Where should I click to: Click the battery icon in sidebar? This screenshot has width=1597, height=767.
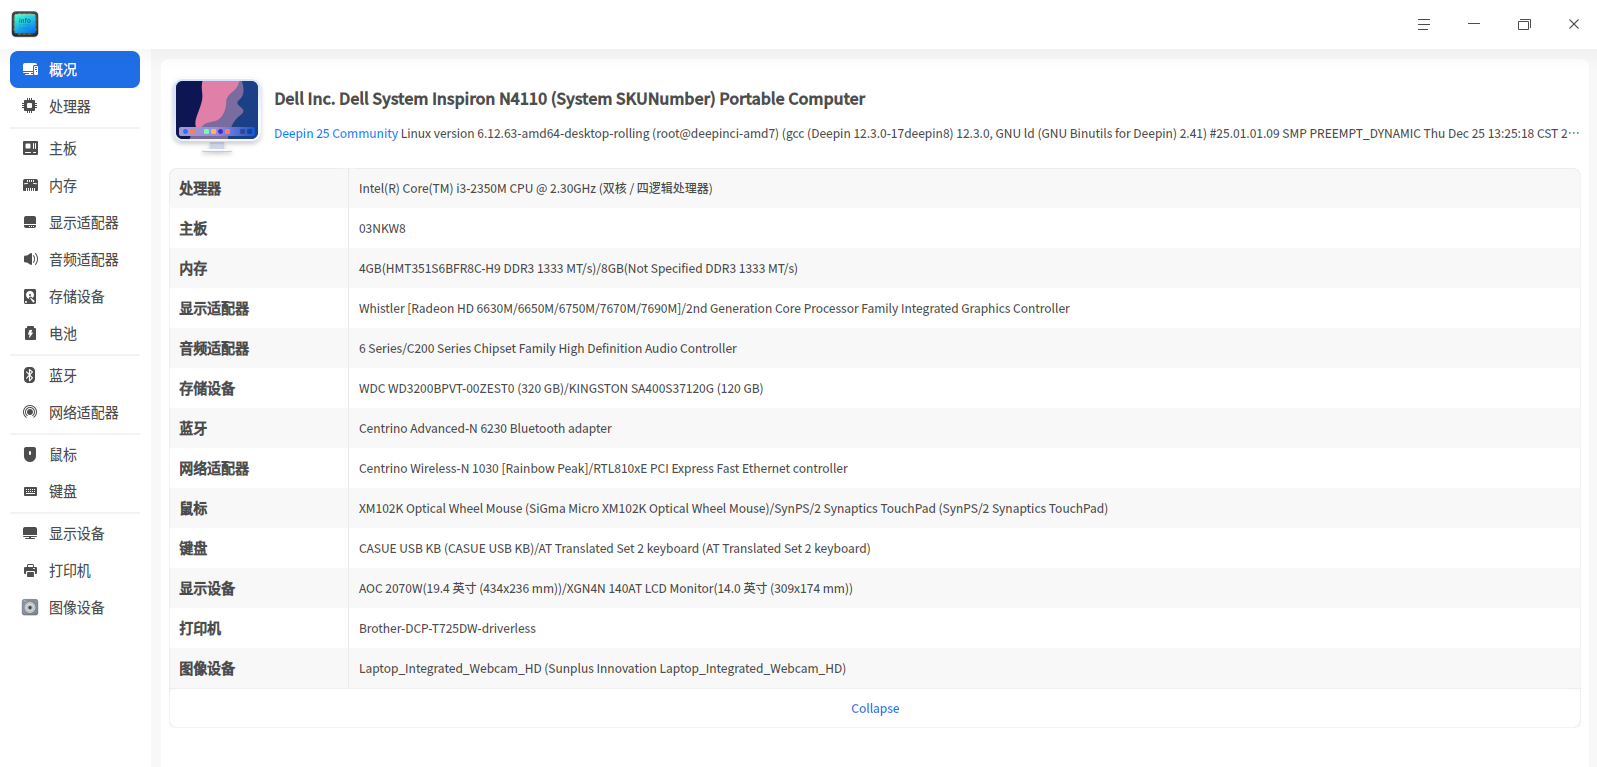click(30, 333)
